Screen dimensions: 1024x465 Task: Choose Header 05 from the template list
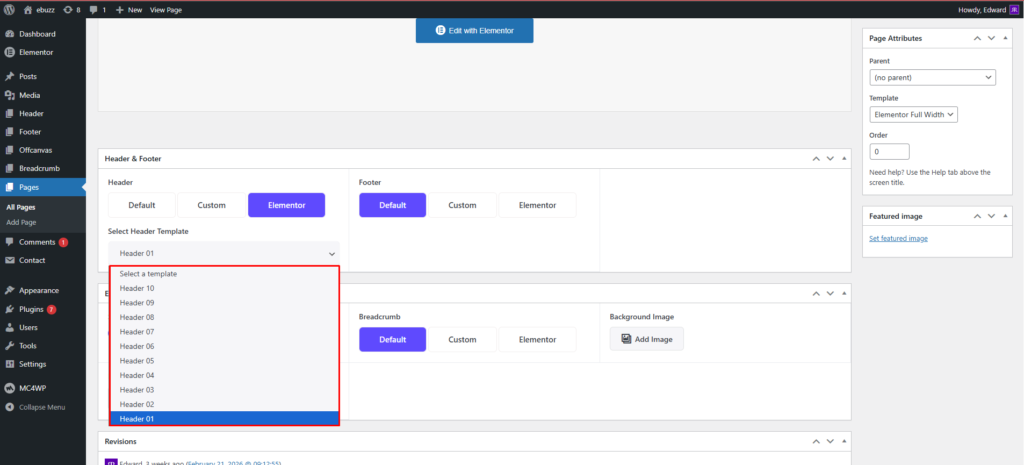(137, 361)
